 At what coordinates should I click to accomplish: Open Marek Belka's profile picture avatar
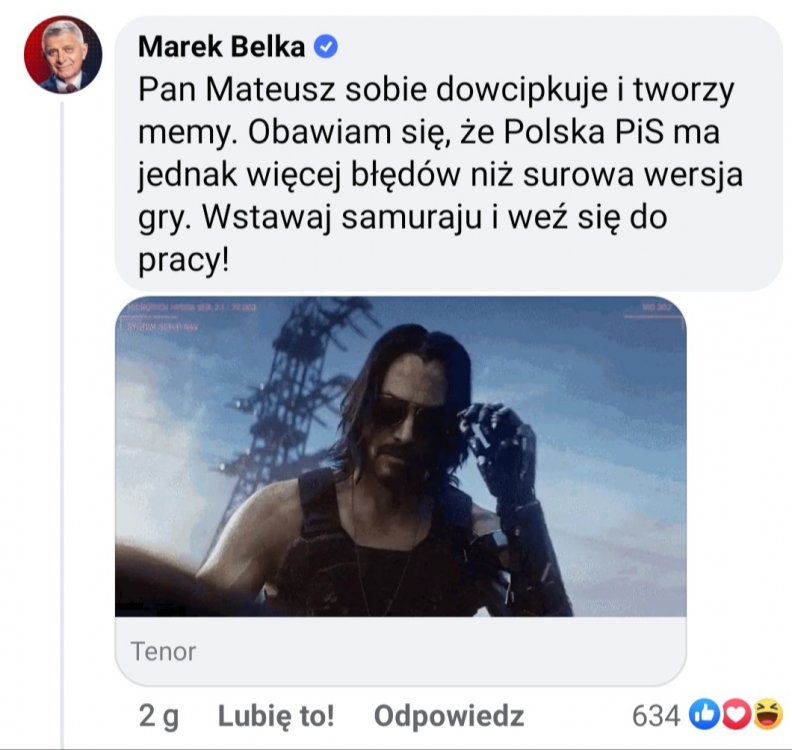coord(63,55)
